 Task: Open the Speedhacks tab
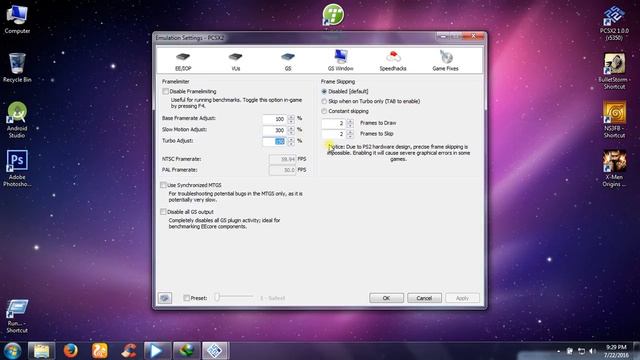(393, 60)
